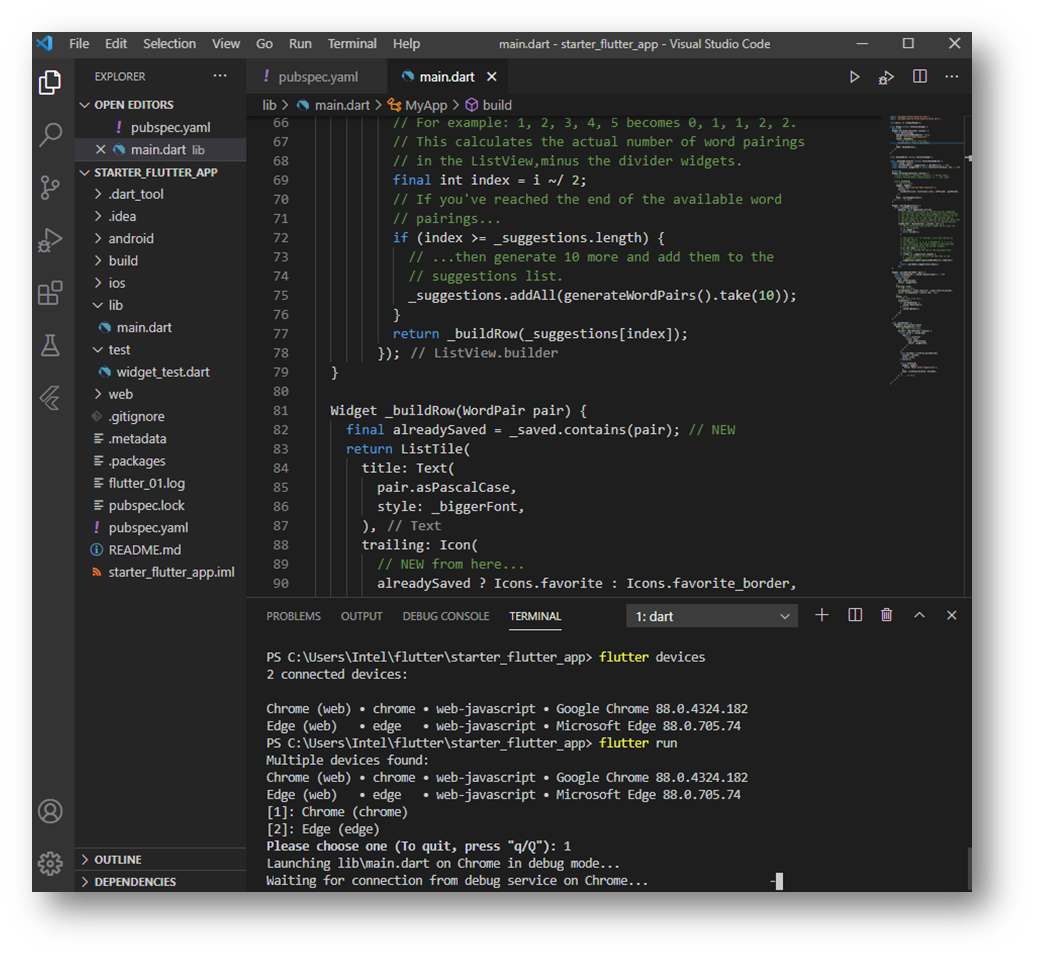This screenshot has height=957, width=1037.
Task: Click line number 81 in the gutter
Action: [x=280, y=411]
